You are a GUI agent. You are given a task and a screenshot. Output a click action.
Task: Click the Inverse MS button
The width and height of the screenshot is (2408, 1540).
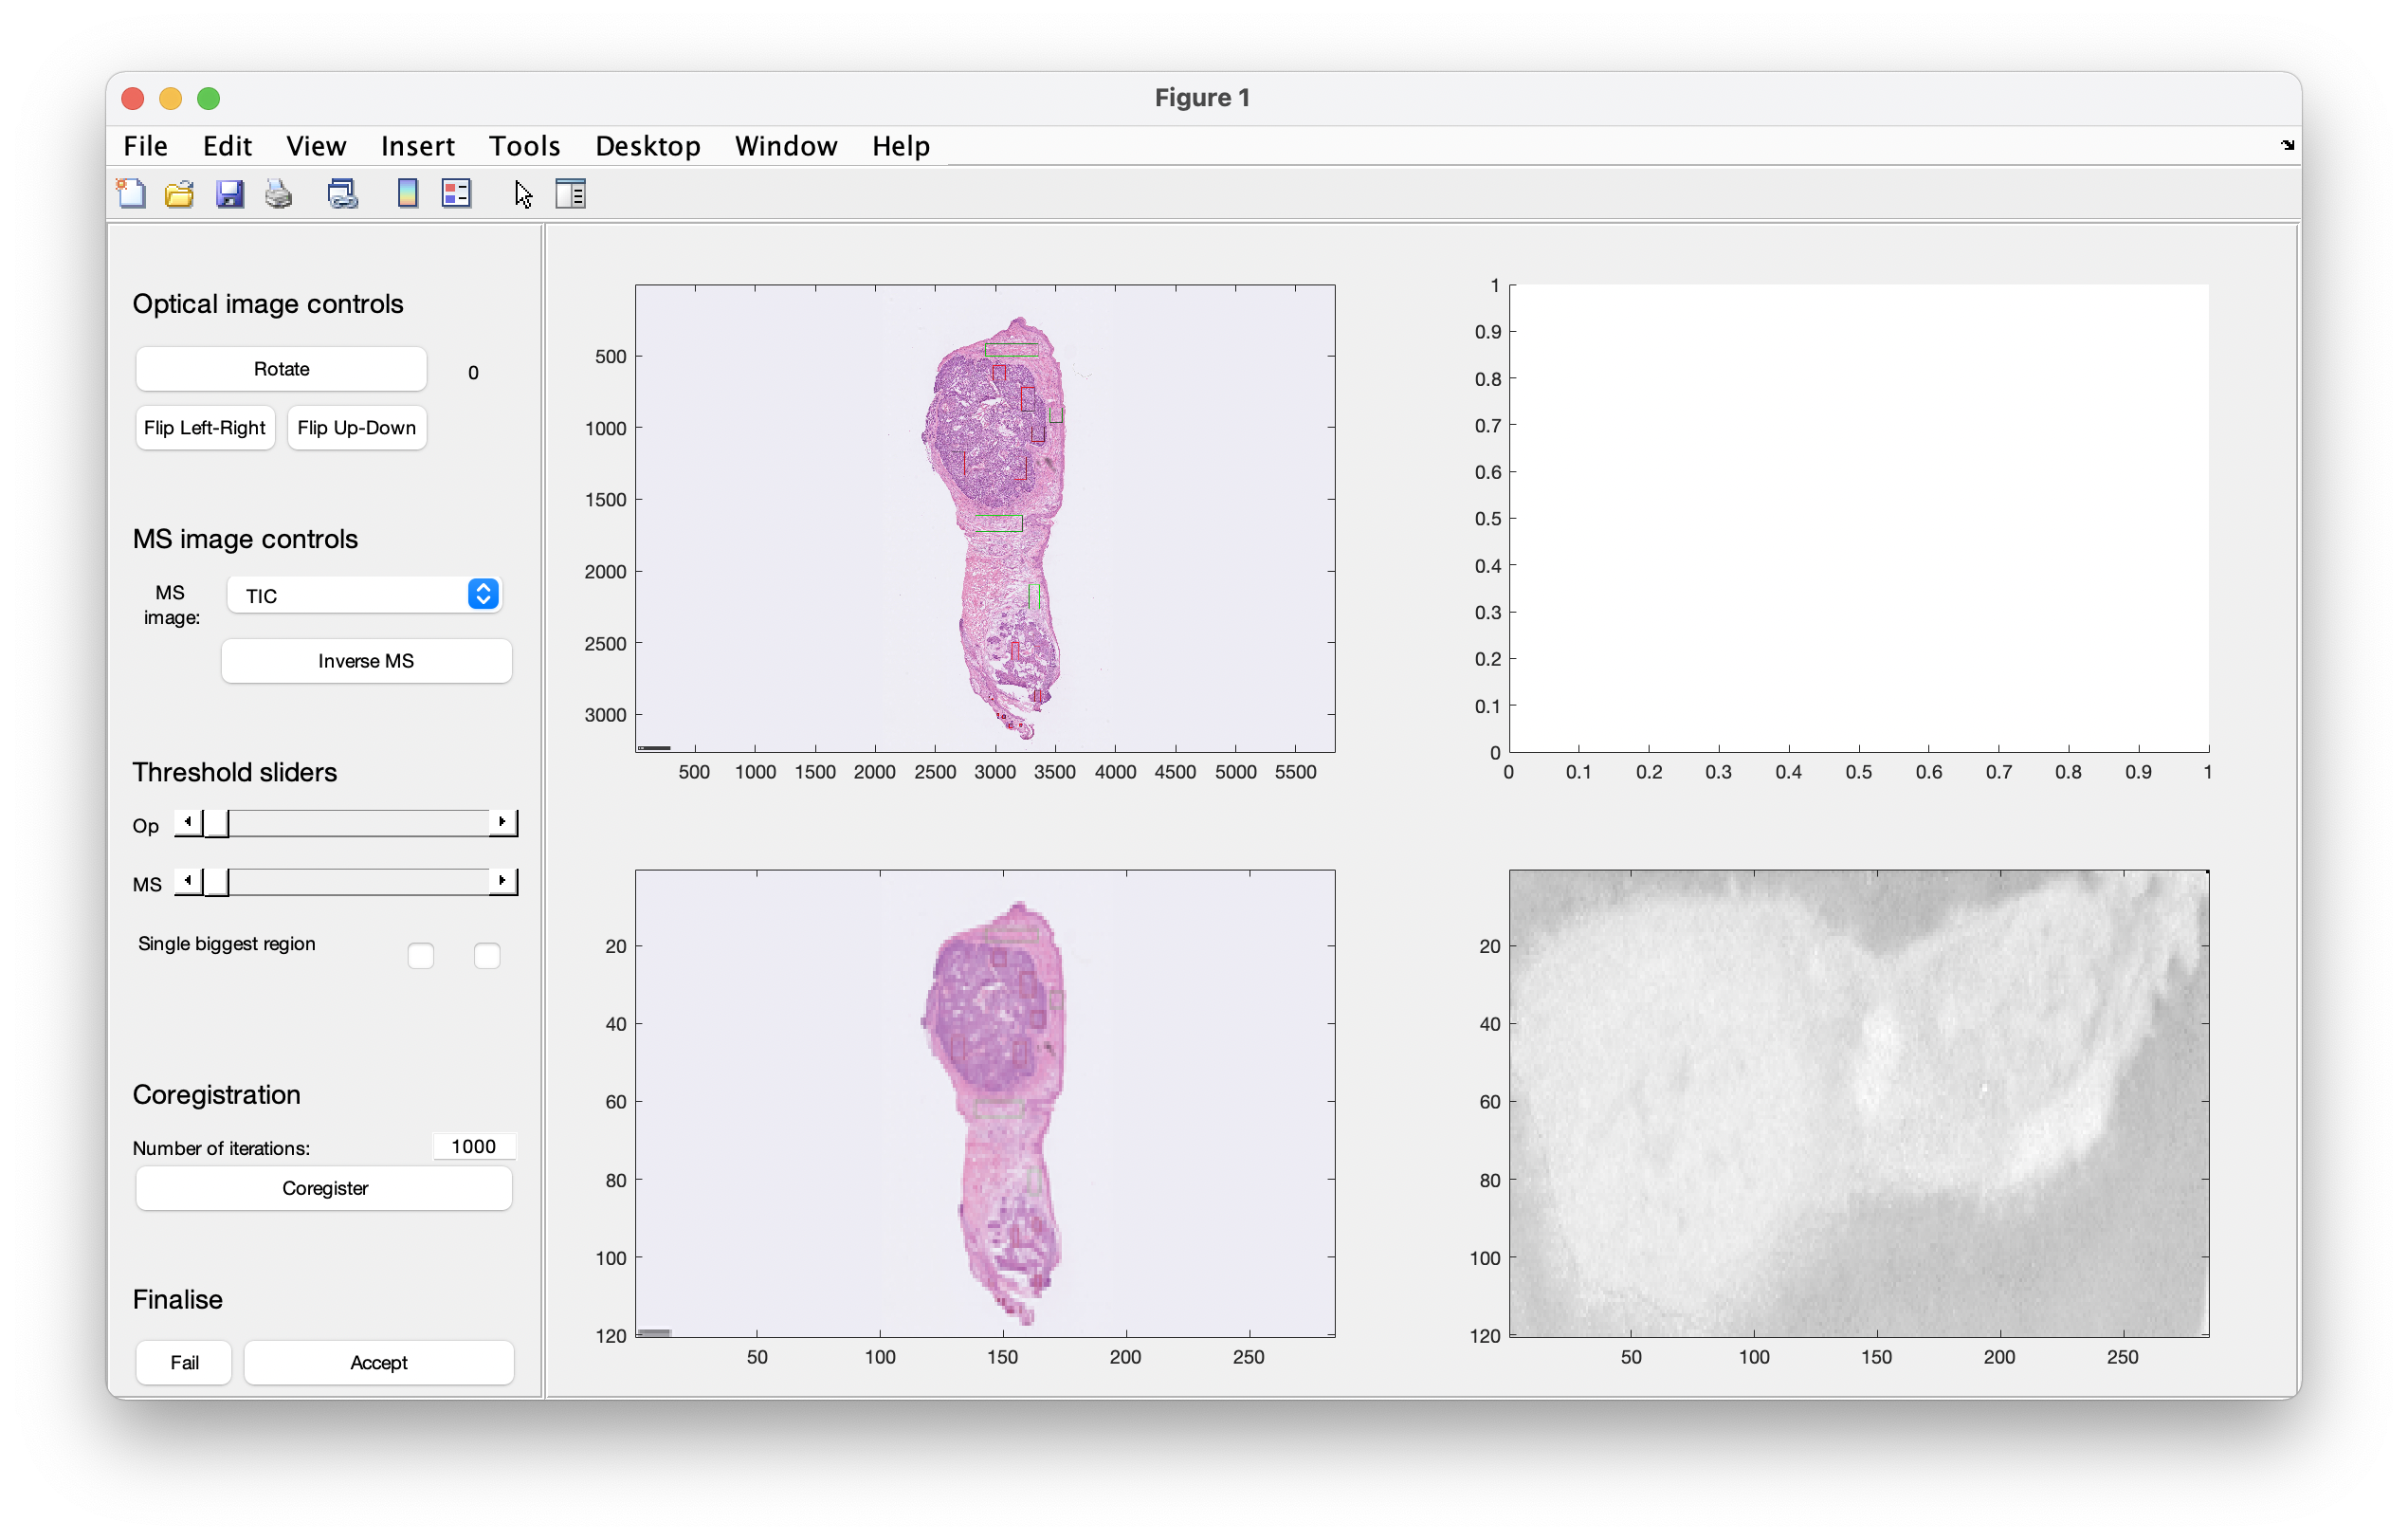point(366,661)
